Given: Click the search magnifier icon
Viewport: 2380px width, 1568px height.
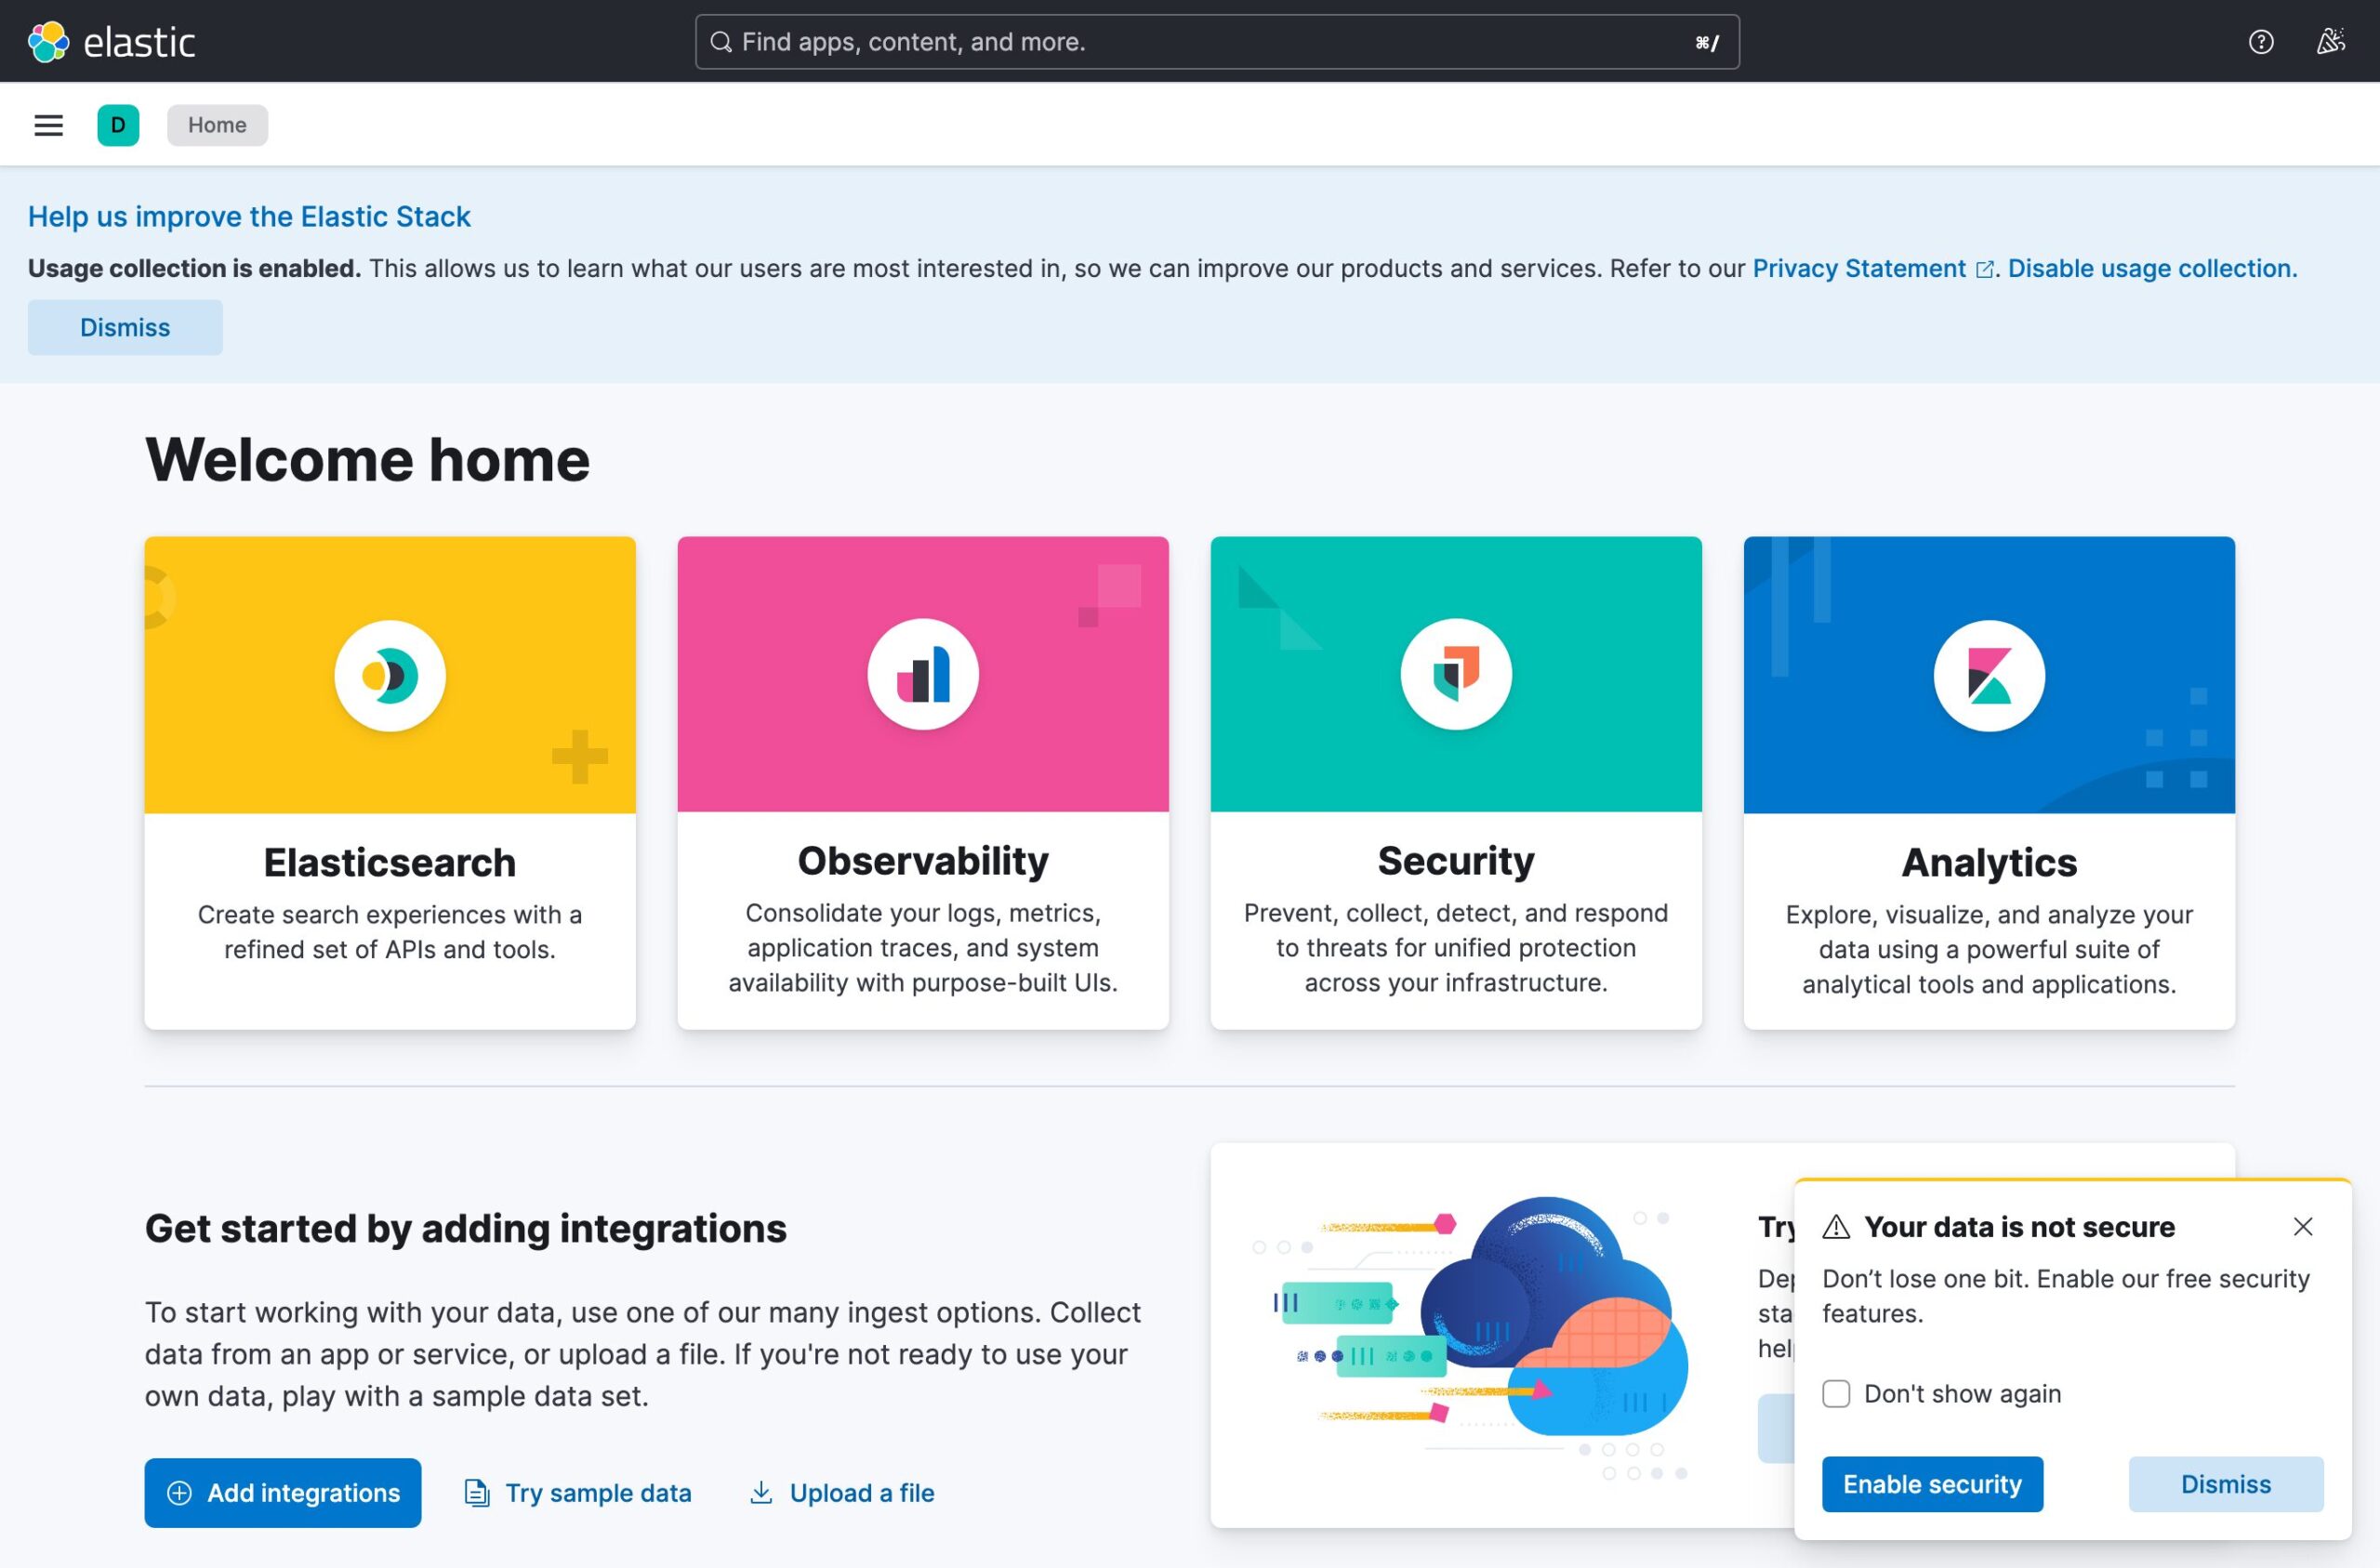Looking at the screenshot, I should pos(721,42).
